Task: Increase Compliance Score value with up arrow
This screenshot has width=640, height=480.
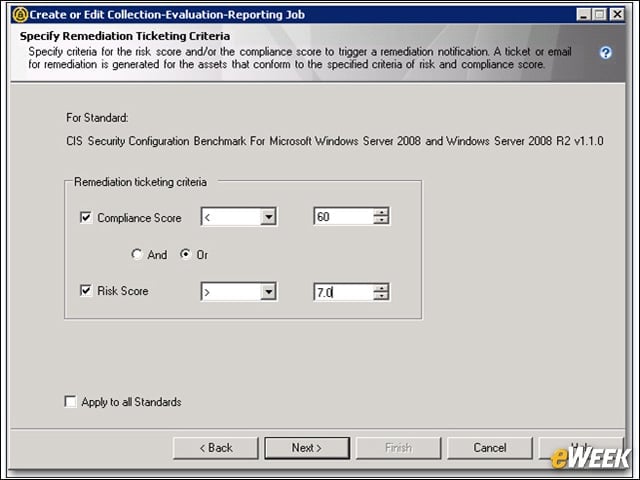Action: (x=381, y=212)
